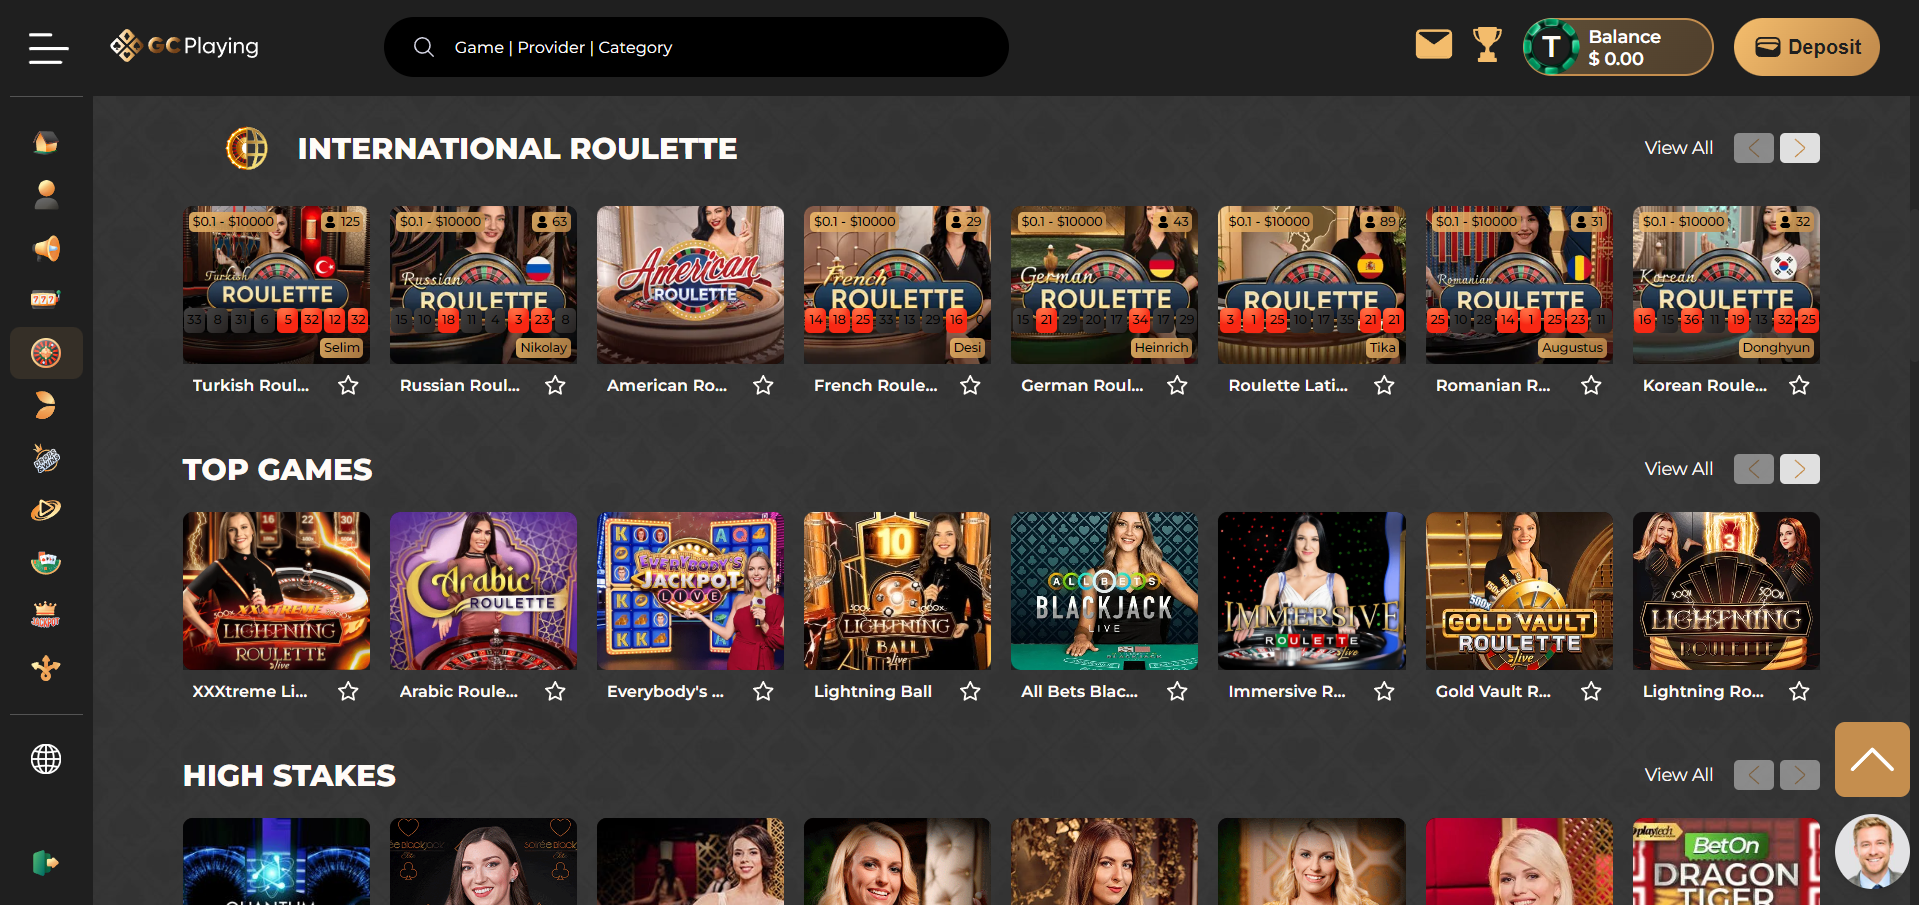Open the mail inbox envelope icon
The width and height of the screenshot is (1919, 905).
[x=1434, y=45]
